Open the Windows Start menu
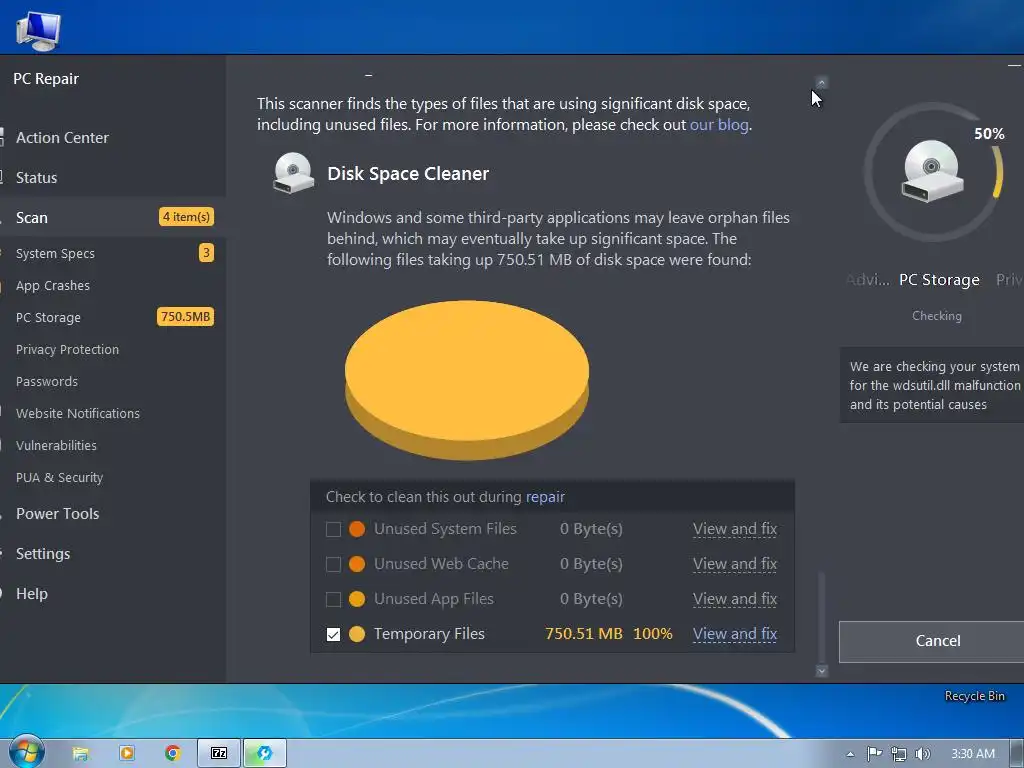 25,752
